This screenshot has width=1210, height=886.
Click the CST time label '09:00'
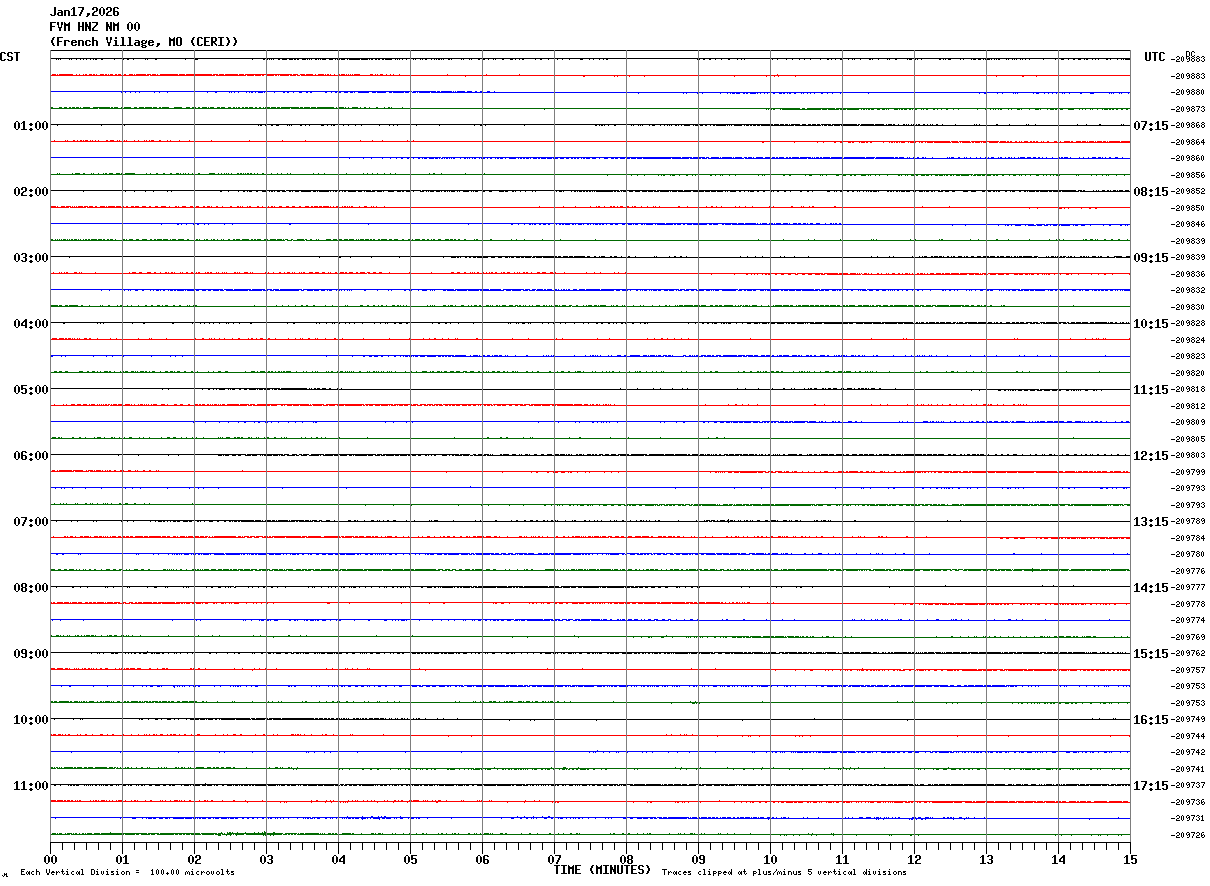point(30,653)
